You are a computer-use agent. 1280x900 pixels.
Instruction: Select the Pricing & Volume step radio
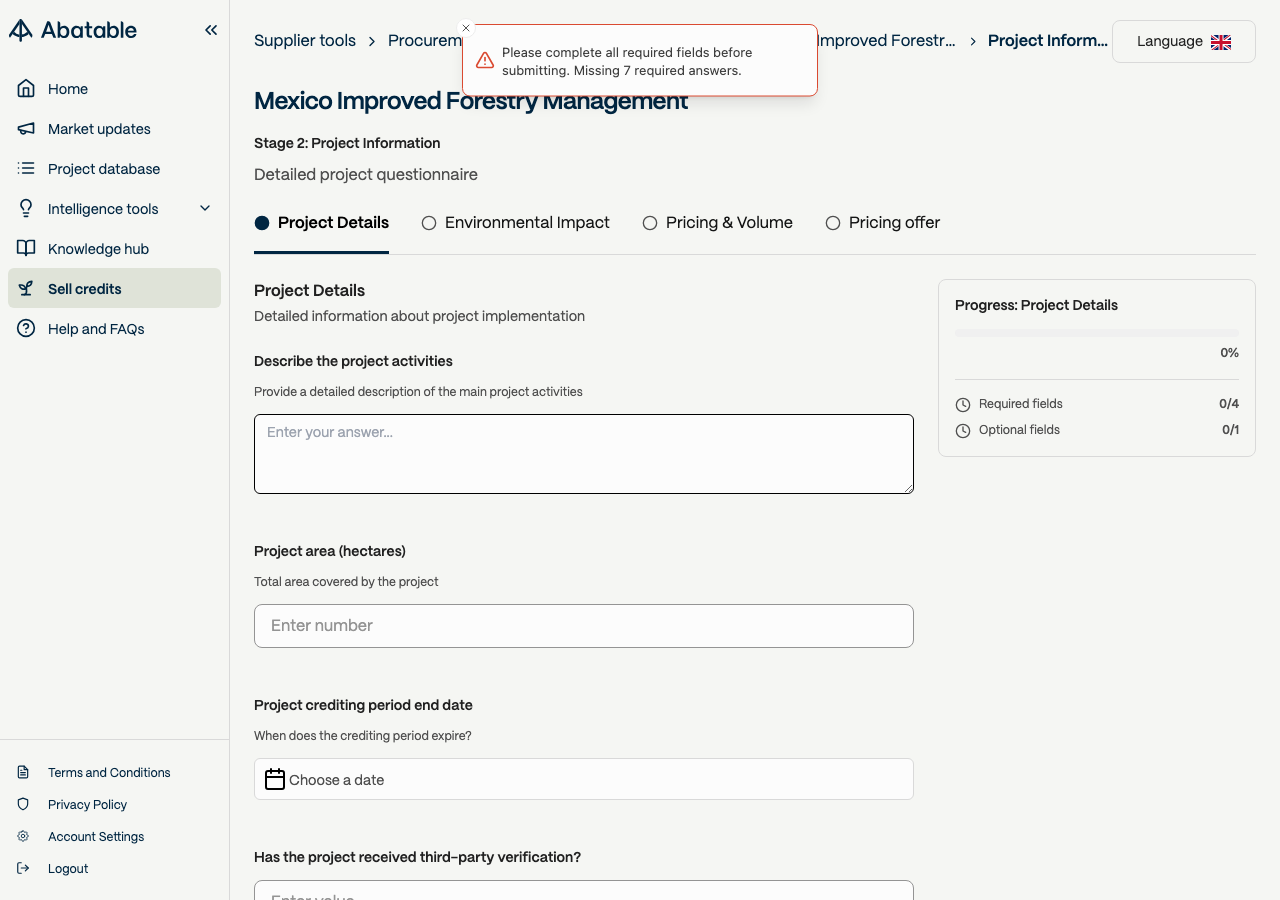[x=650, y=223]
